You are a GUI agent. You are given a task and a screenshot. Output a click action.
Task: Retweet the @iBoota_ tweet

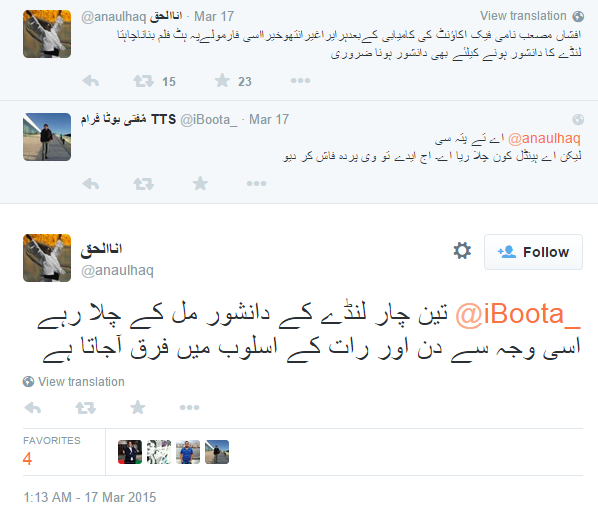pyautogui.click(x=143, y=184)
